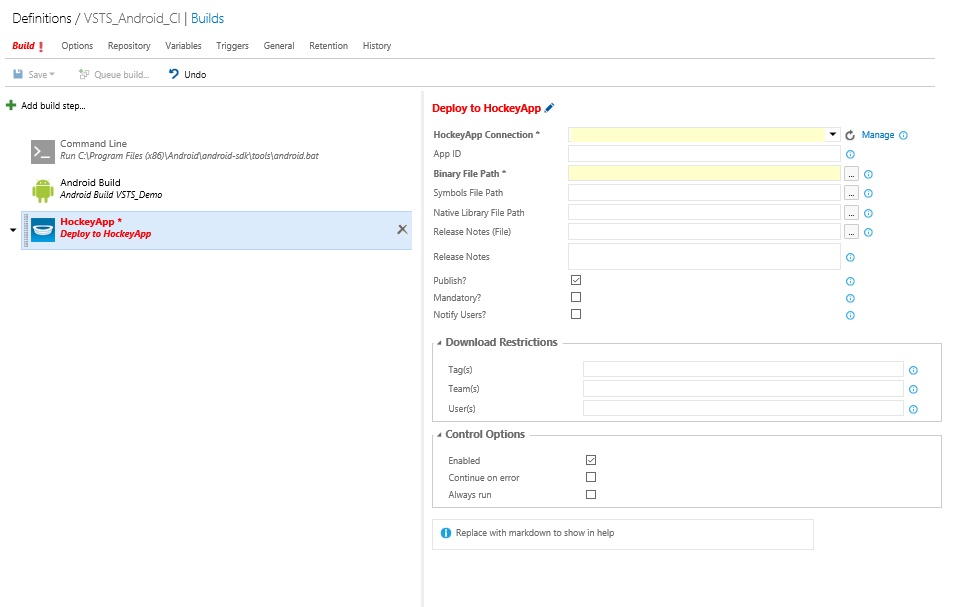
Task: Click the Command Line step icon
Action: pyautogui.click(x=42, y=151)
